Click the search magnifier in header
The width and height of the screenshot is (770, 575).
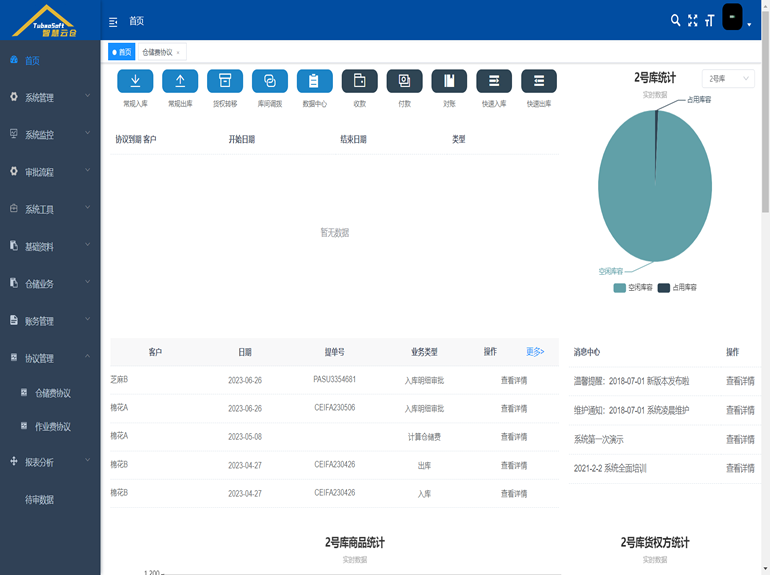click(675, 20)
